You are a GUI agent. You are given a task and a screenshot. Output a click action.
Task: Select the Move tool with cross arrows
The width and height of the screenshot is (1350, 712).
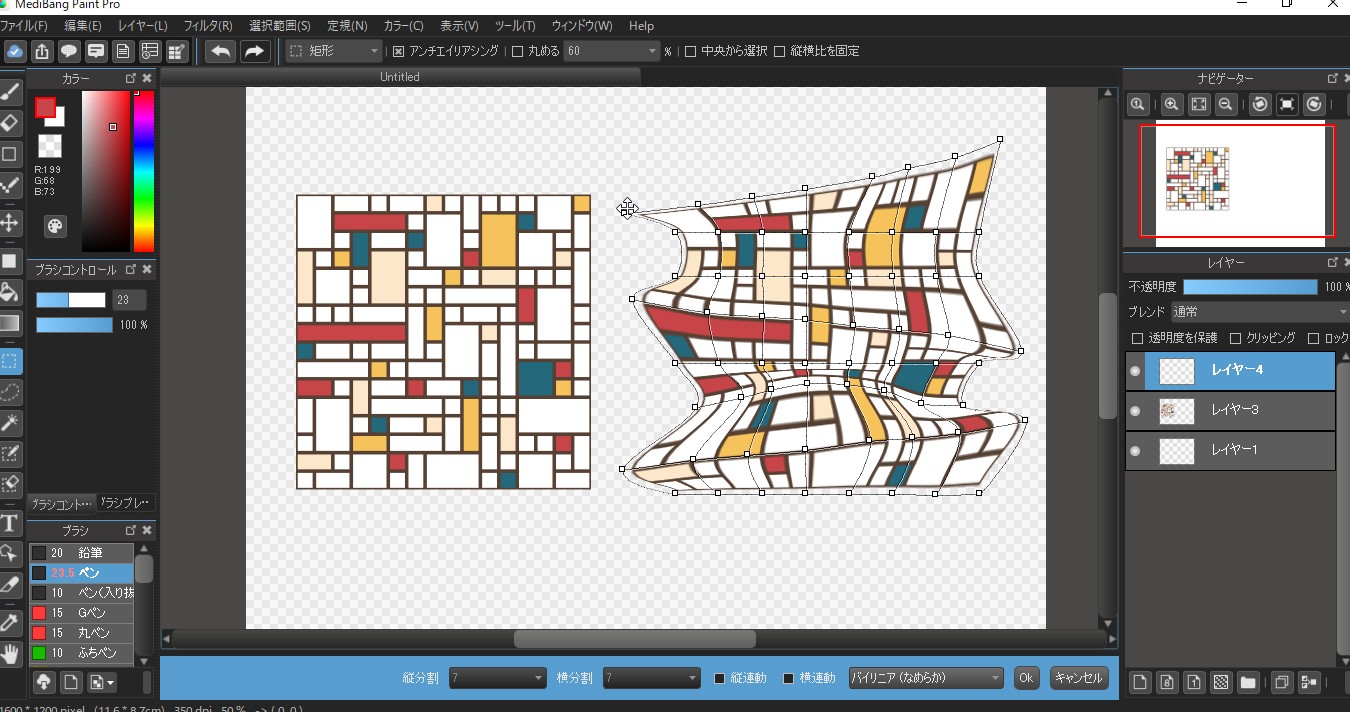pyautogui.click(x=10, y=222)
